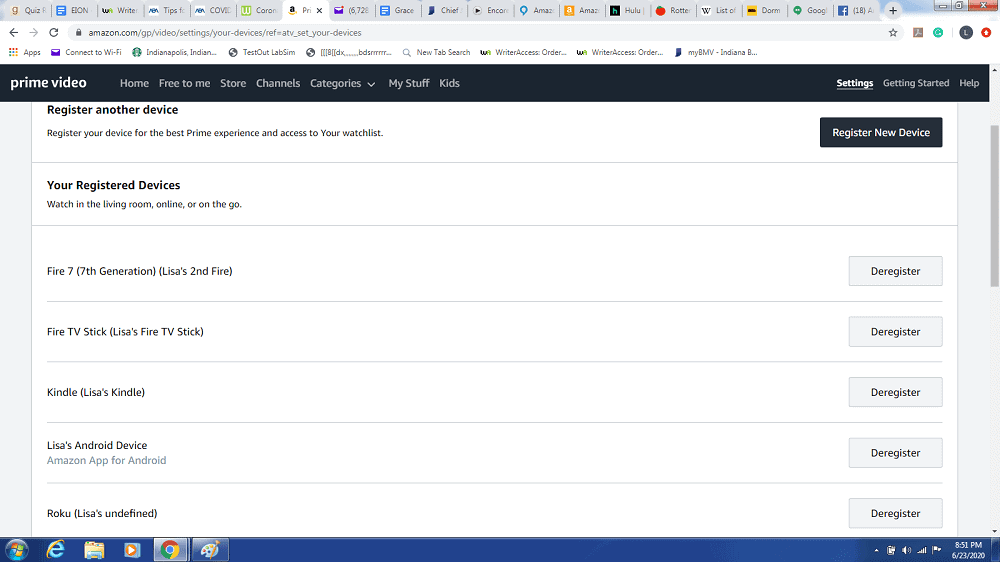Open the Help link

pyautogui.click(x=969, y=83)
